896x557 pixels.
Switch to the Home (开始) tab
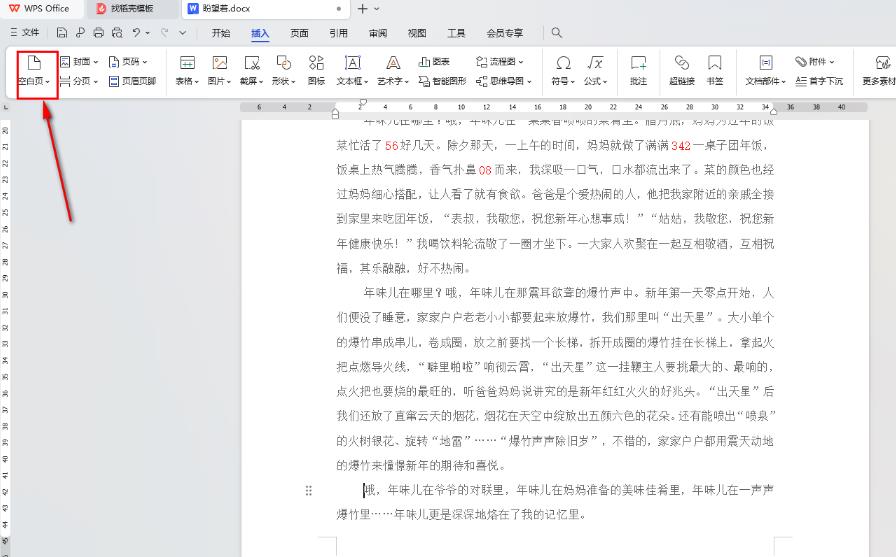(221, 33)
